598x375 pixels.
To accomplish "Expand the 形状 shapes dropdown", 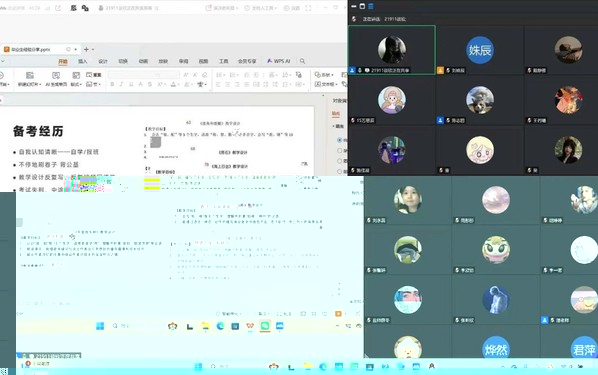I will point(324,75).
